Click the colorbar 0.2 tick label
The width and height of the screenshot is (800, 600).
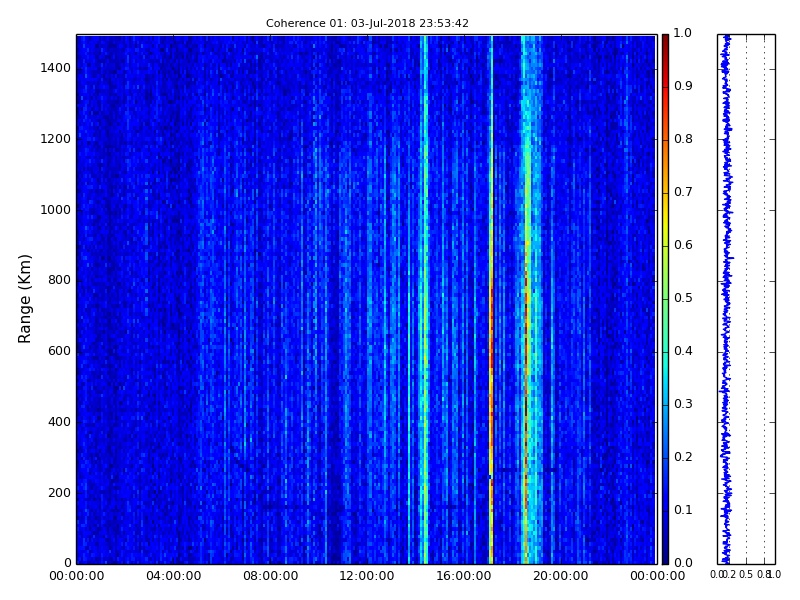[684, 457]
